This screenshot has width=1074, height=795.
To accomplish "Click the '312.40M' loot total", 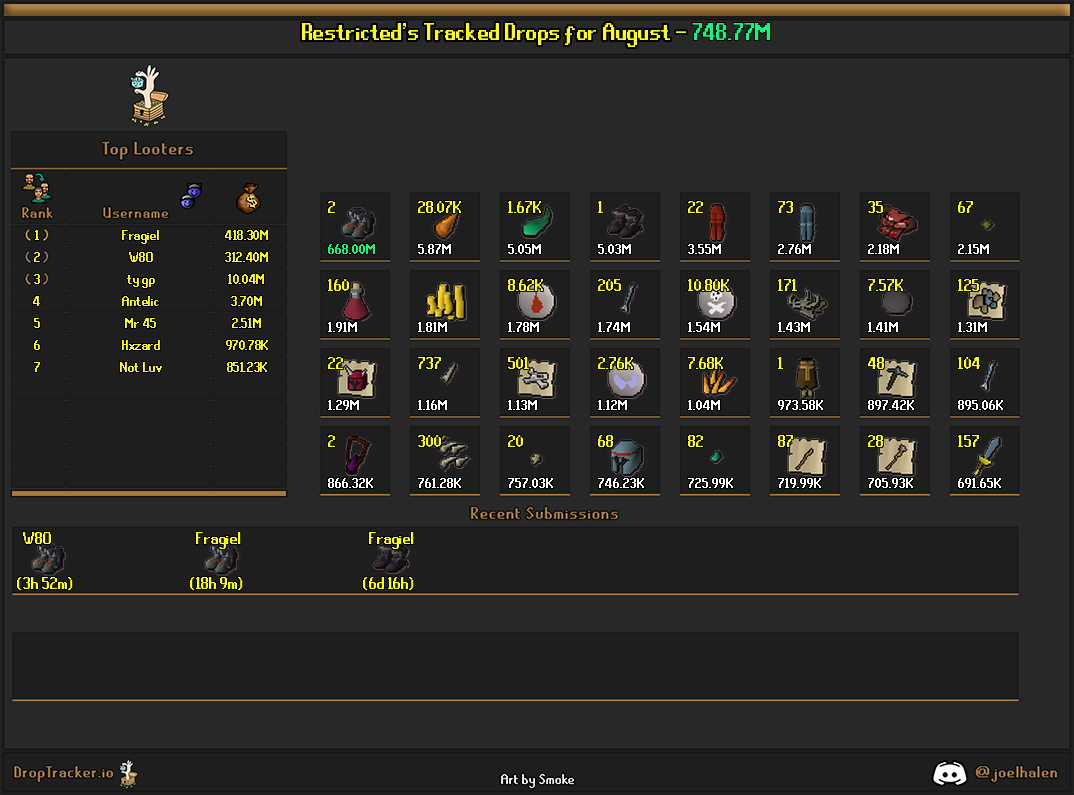I will coord(247,257).
